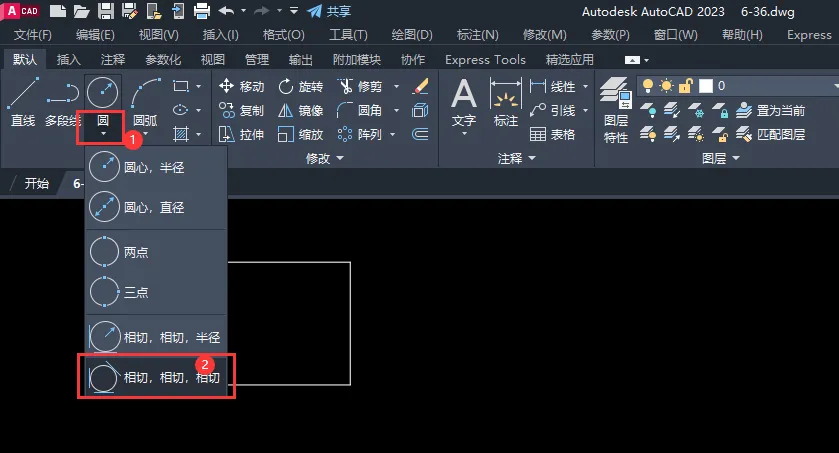
Task: Toggle layer 0 lock icon
Action: pyautogui.click(x=685, y=86)
